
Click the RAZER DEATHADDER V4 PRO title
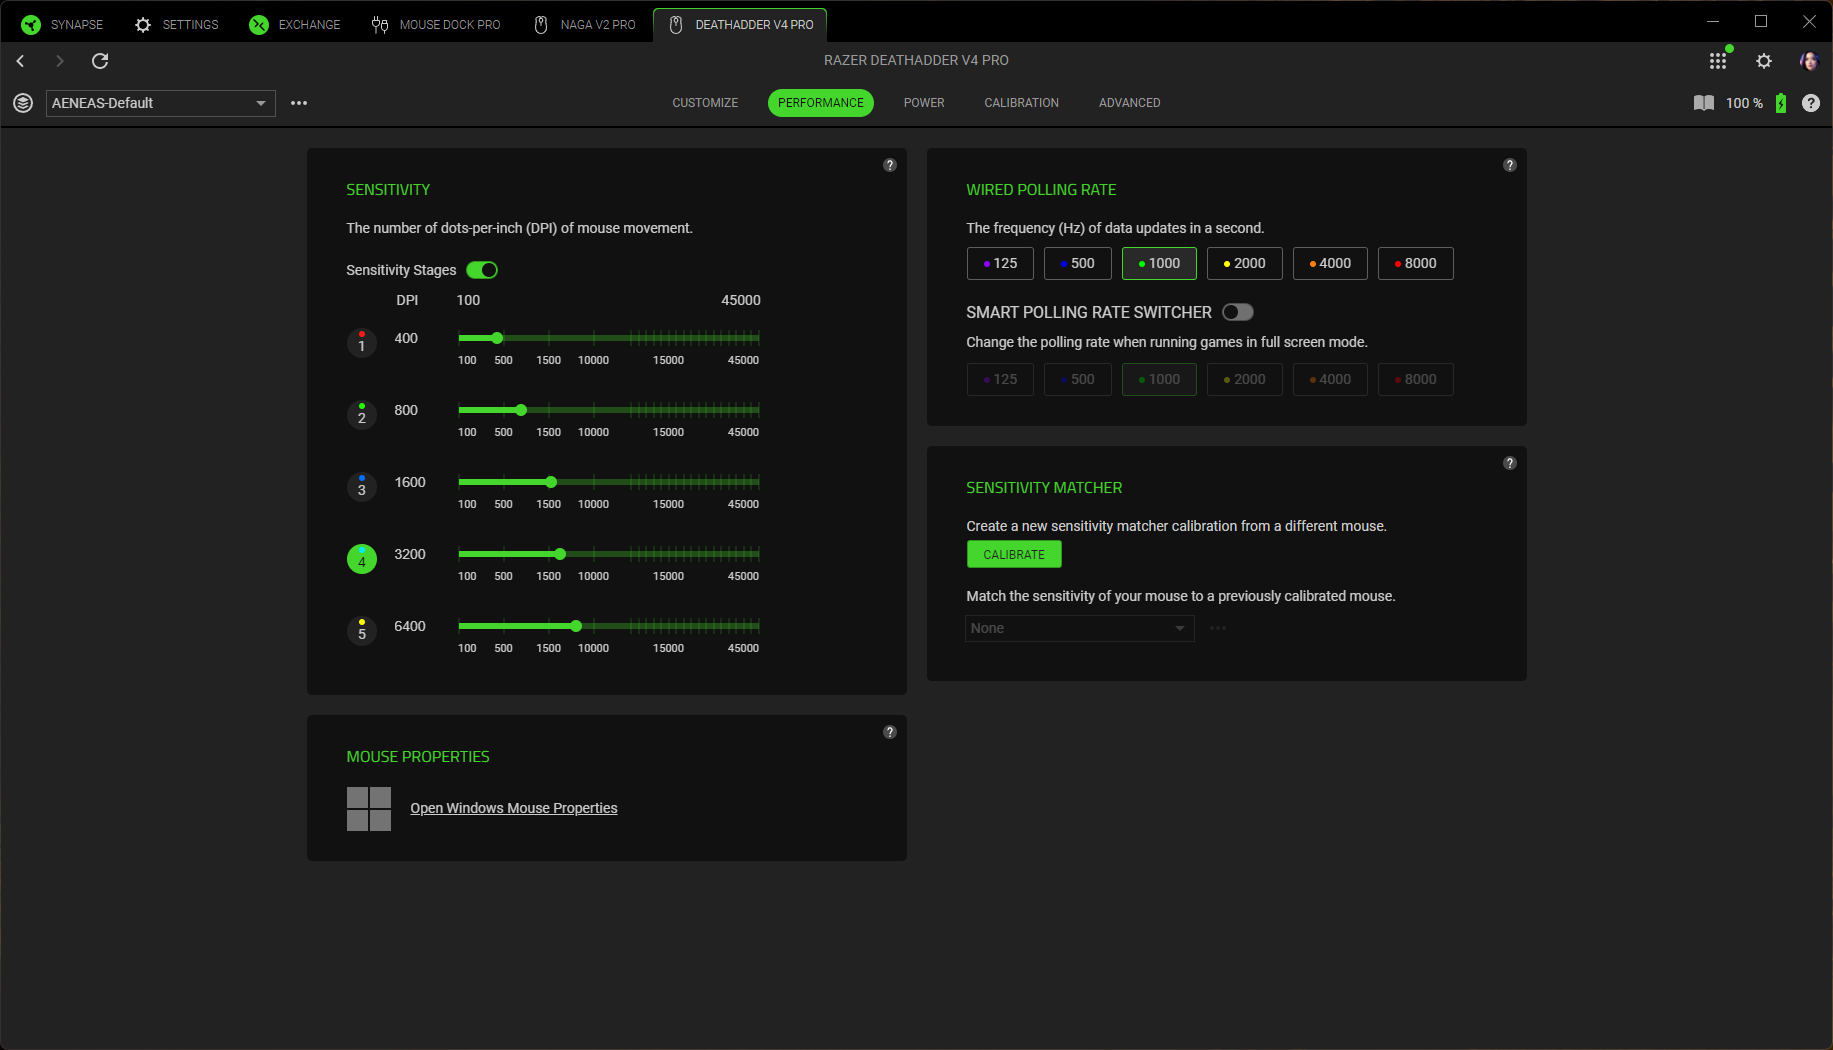pos(916,60)
